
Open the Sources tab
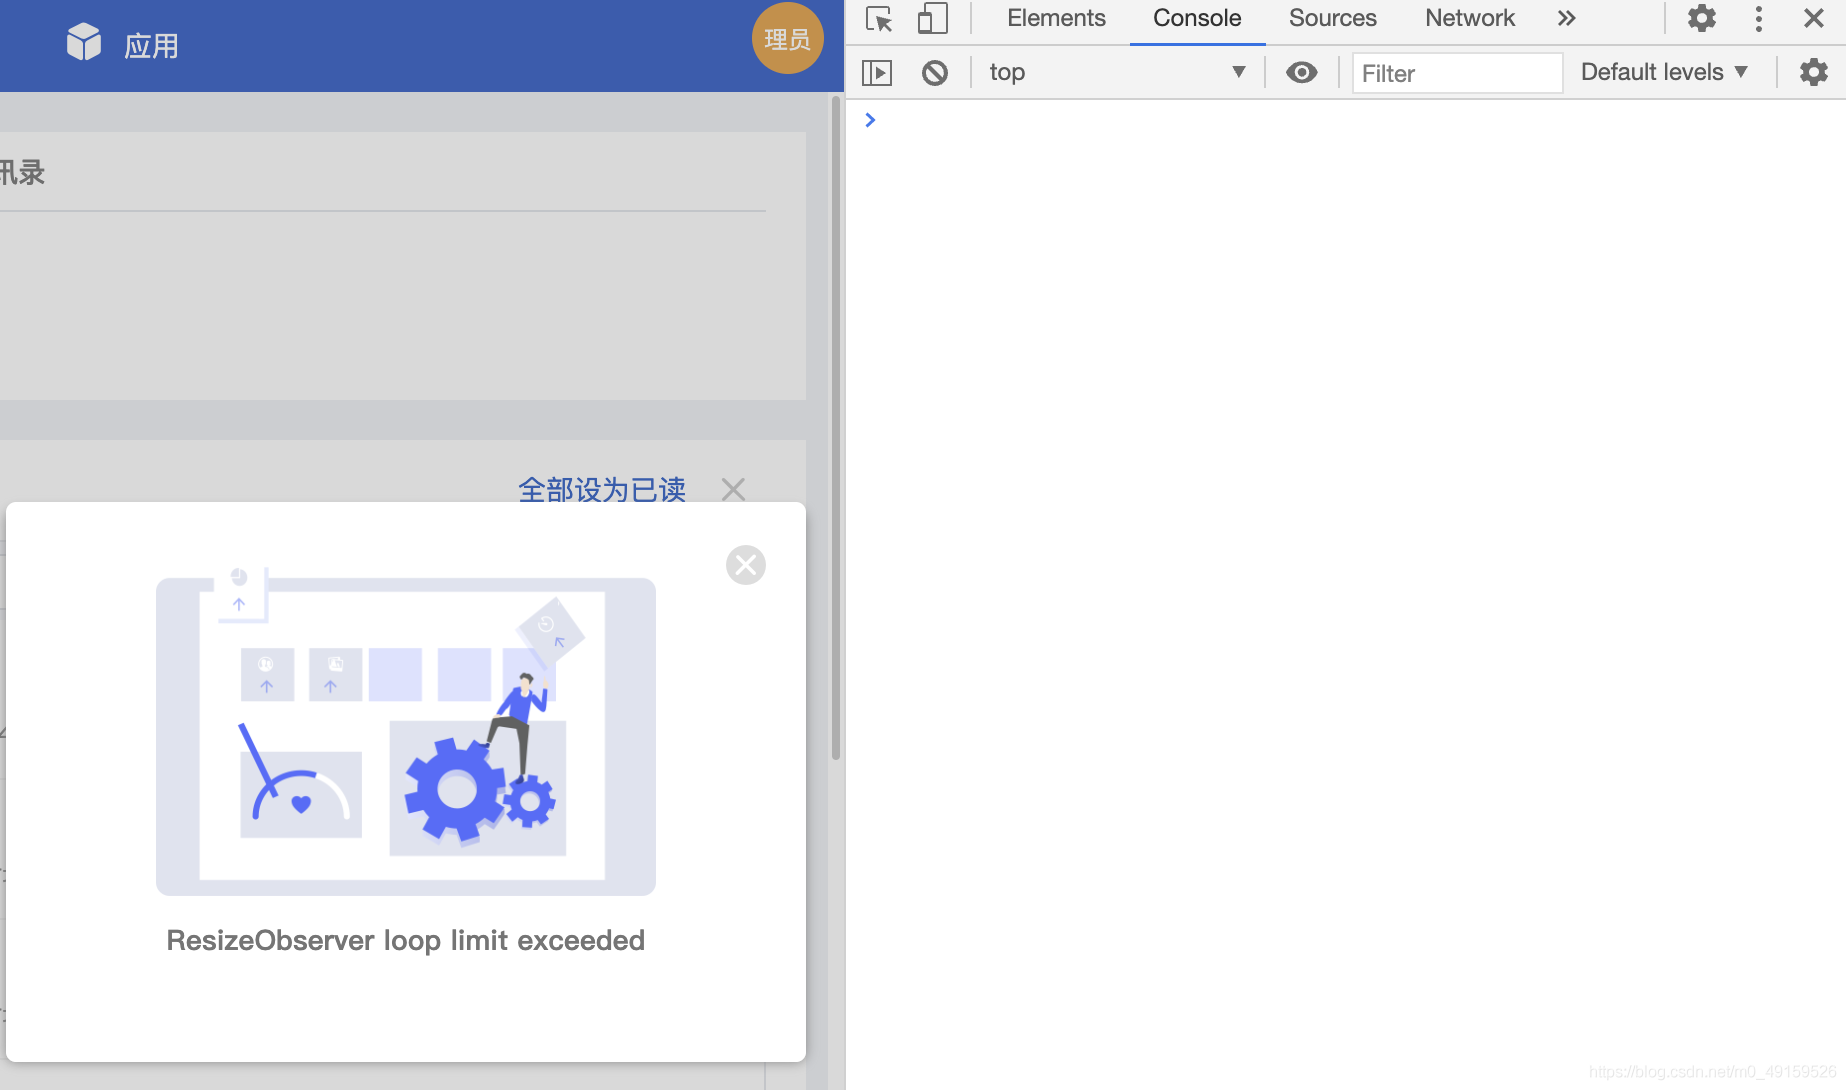tap(1332, 18)
